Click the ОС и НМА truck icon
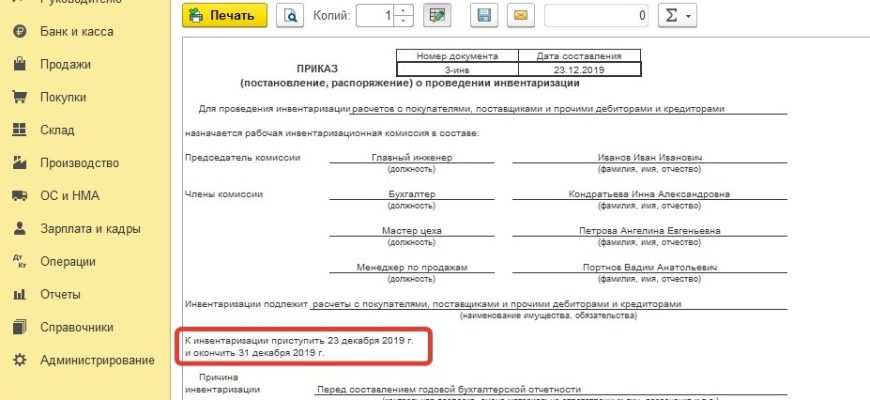Image resolution: width=870 pixels, height=400 pixels. (18, 196)
